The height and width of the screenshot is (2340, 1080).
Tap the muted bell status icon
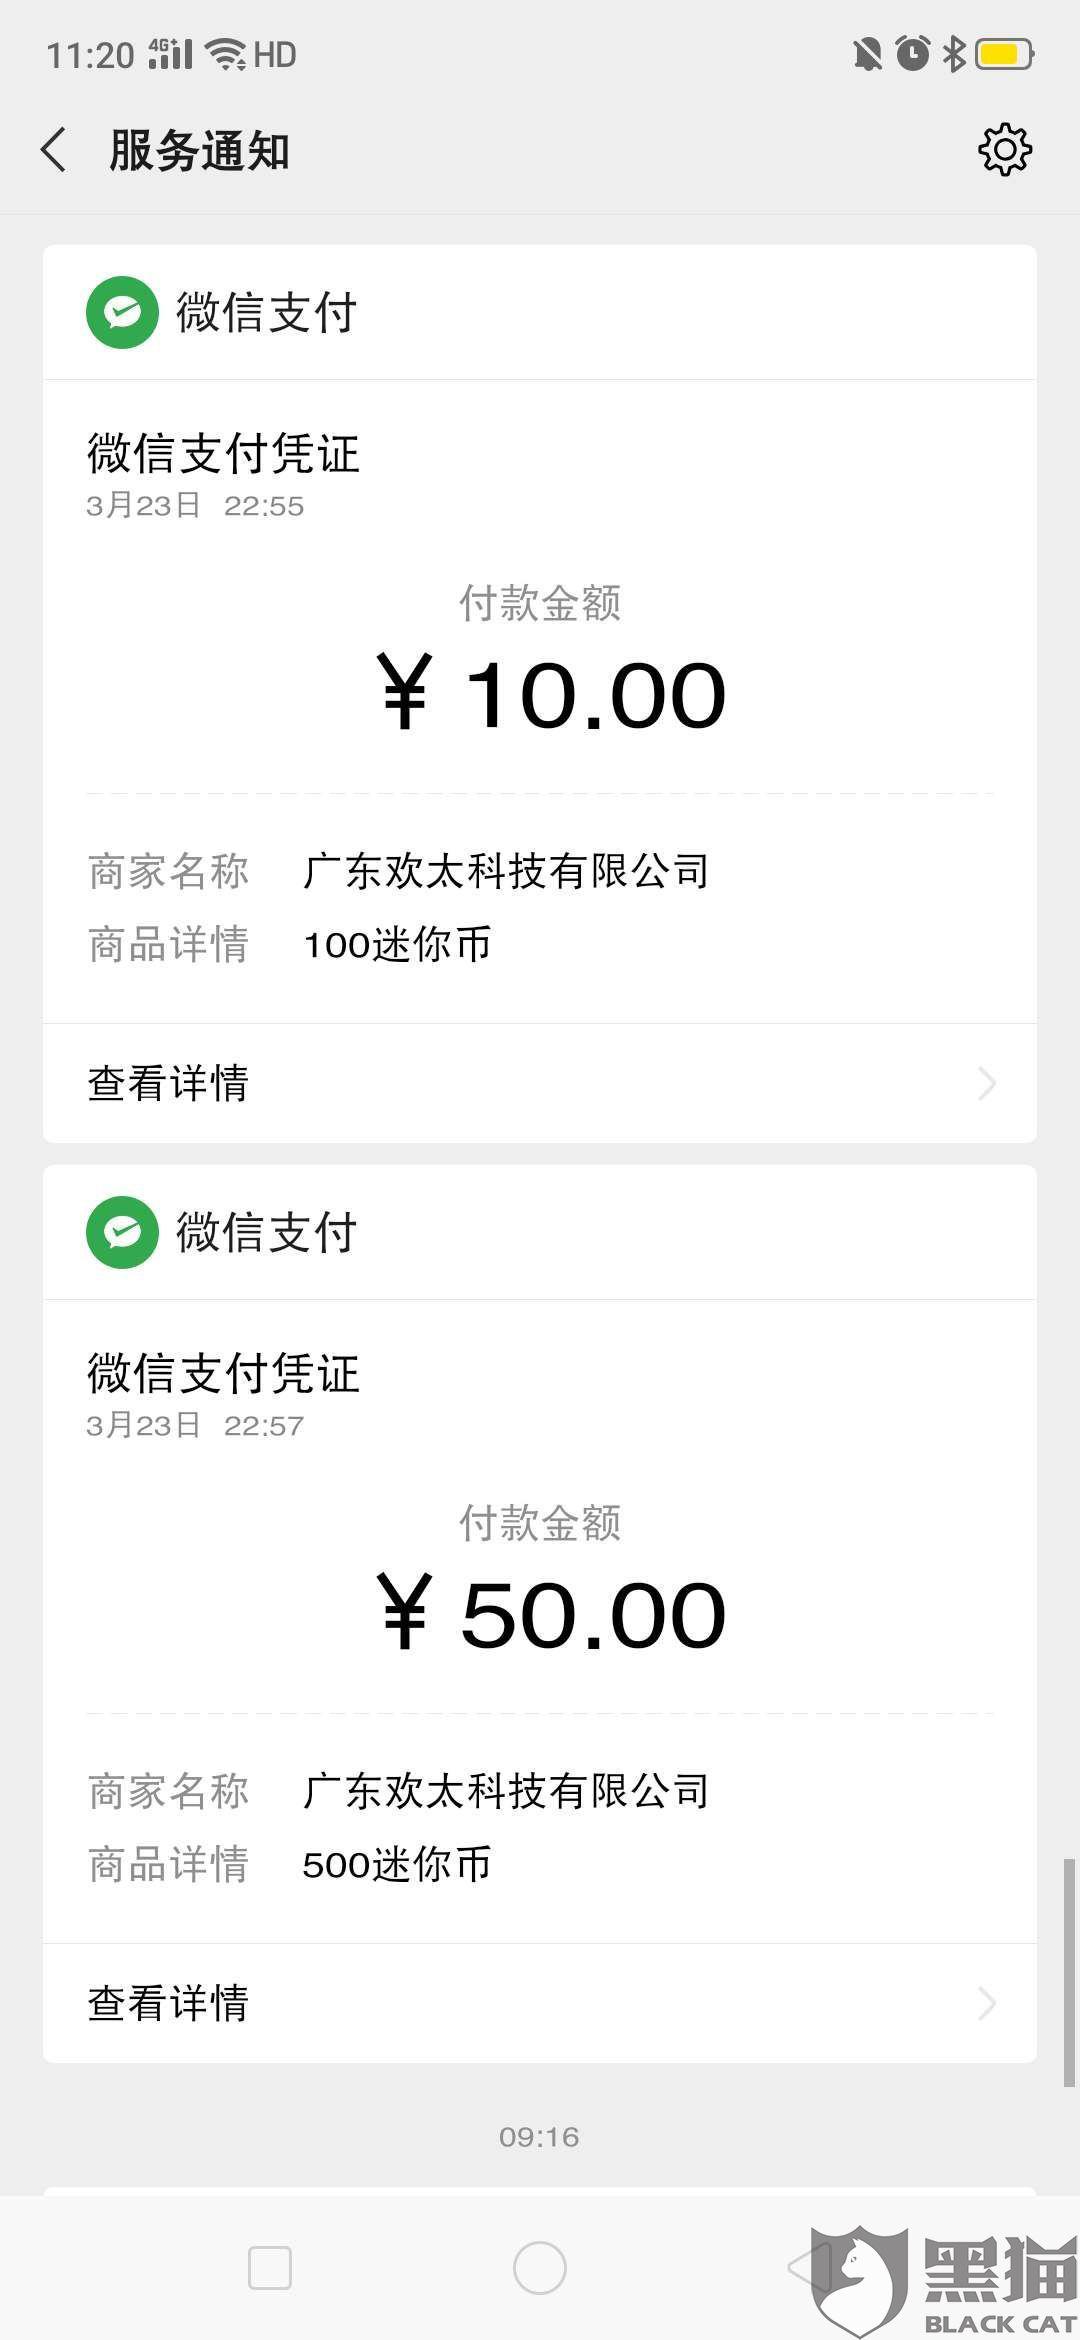pos(867,54)
